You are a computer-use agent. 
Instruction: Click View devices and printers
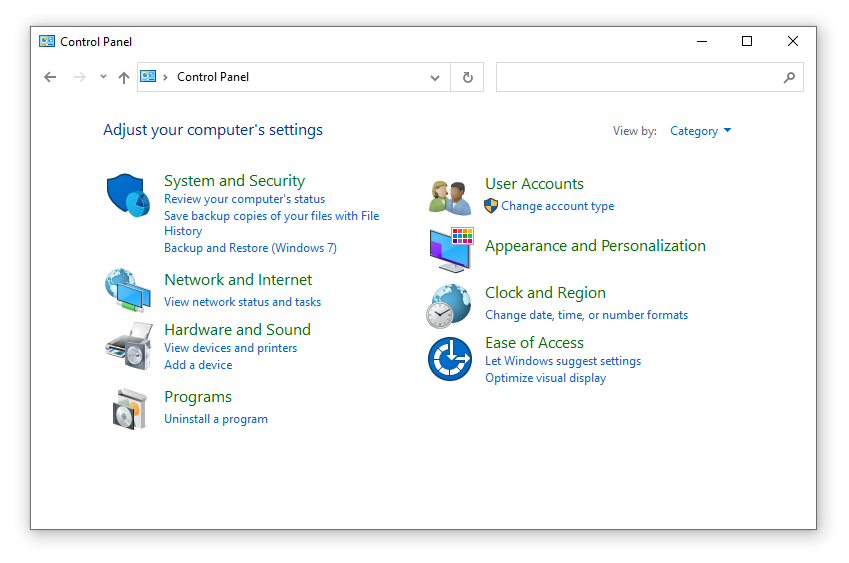coord(231,348)
